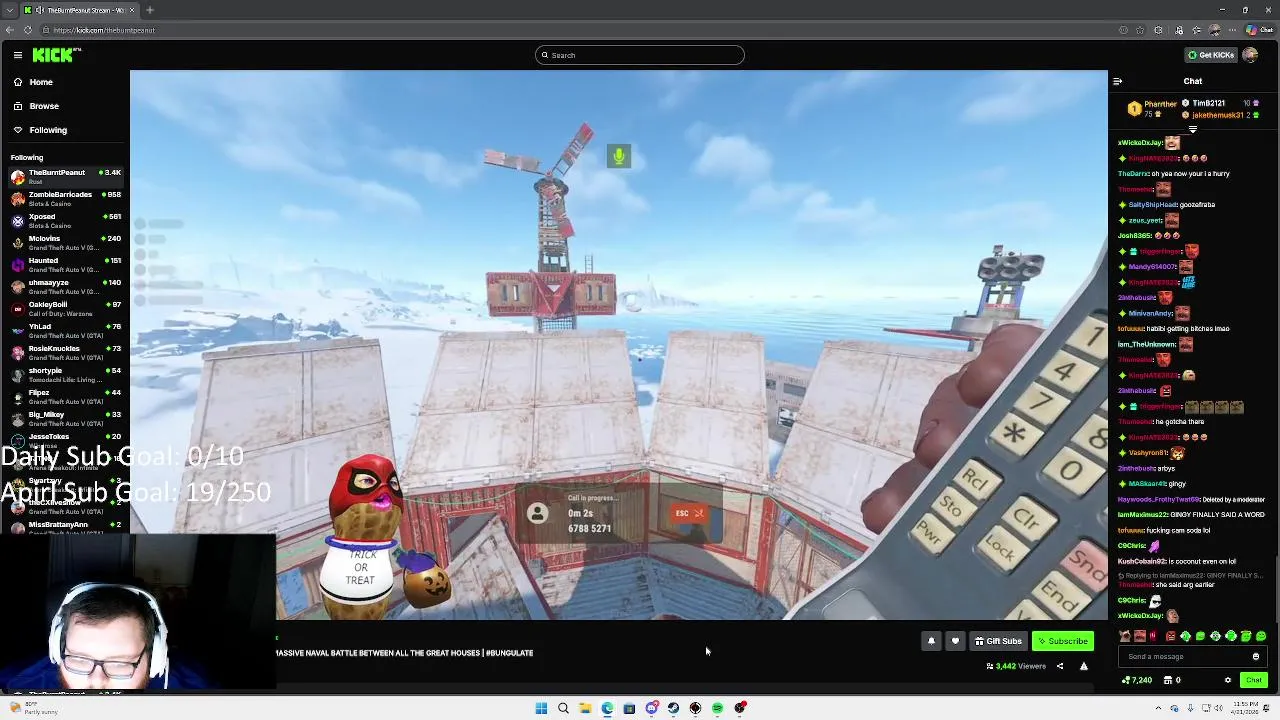Select OakleyBoiii channel in sidebar
The image size is (1280, 720).
(65, 308)
